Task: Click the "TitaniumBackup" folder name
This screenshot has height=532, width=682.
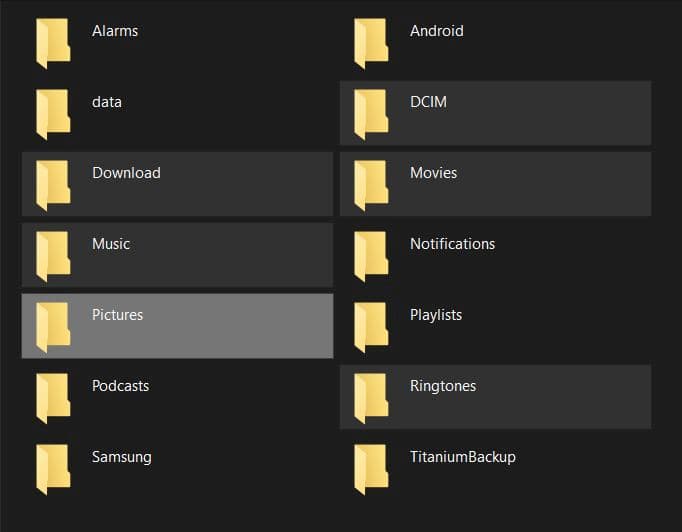Action: point(463,456)
